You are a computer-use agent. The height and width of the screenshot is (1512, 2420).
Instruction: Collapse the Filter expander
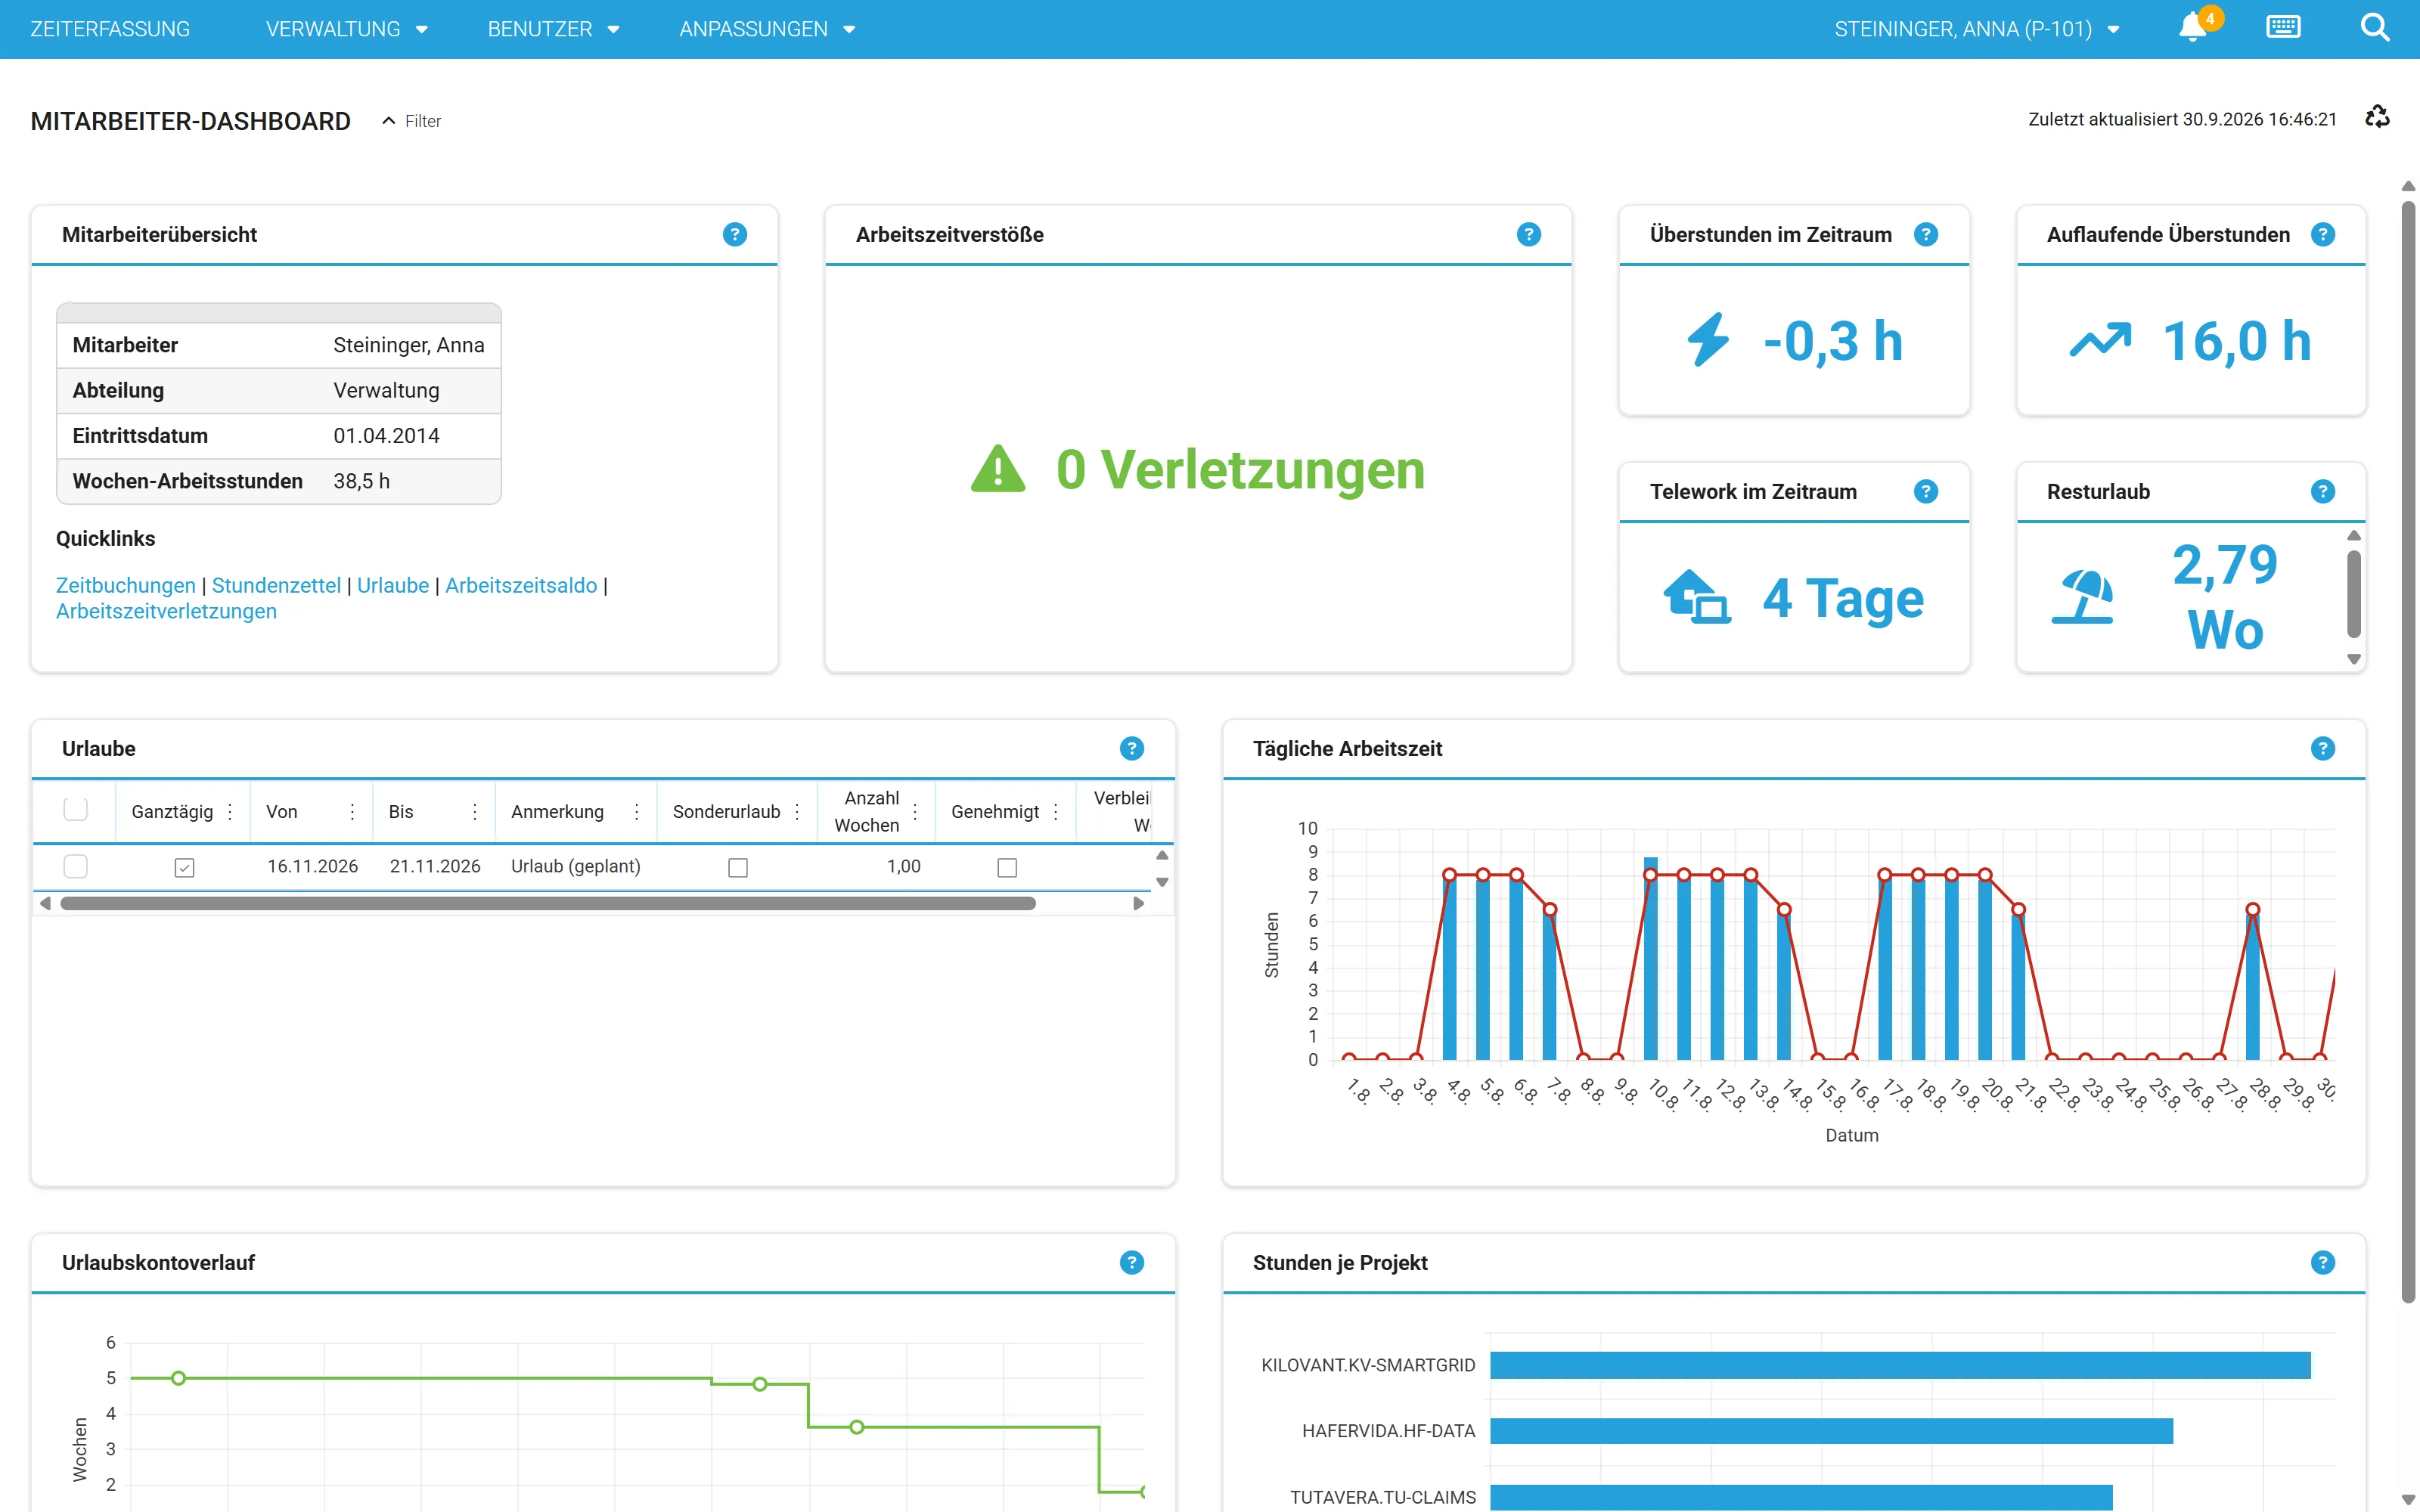411,121
